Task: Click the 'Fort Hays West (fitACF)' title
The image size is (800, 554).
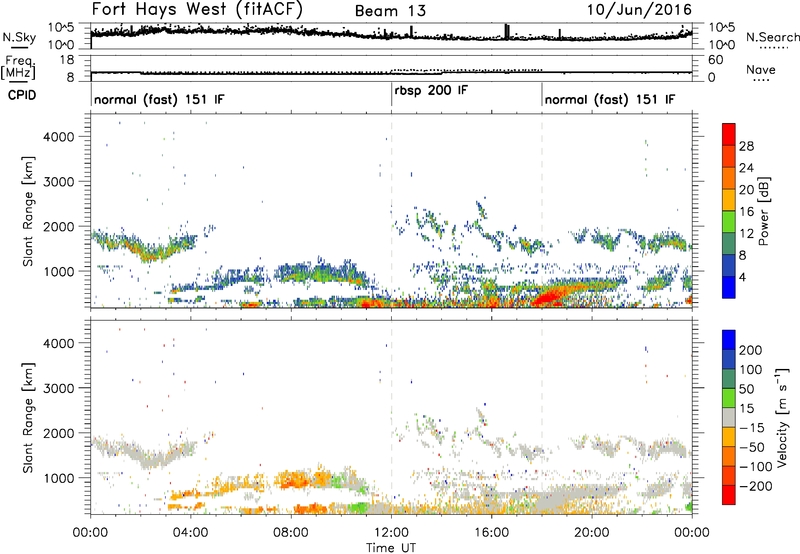Action: click(197, 9)
